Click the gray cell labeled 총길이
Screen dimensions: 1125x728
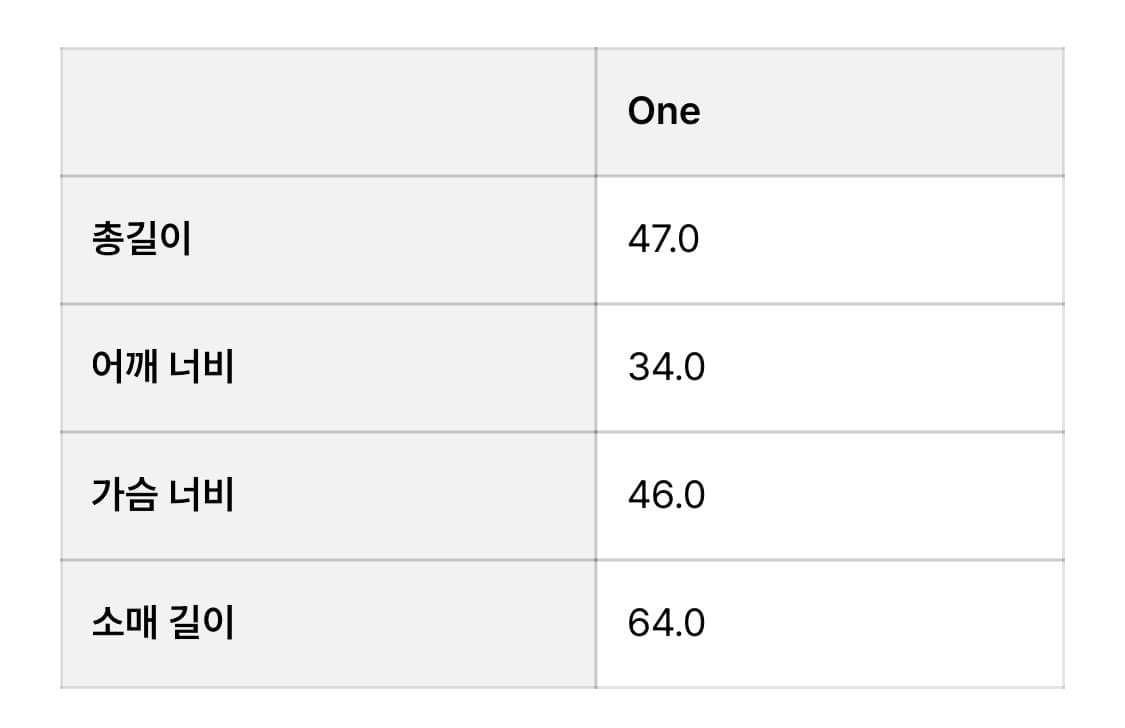pos(328,241)
